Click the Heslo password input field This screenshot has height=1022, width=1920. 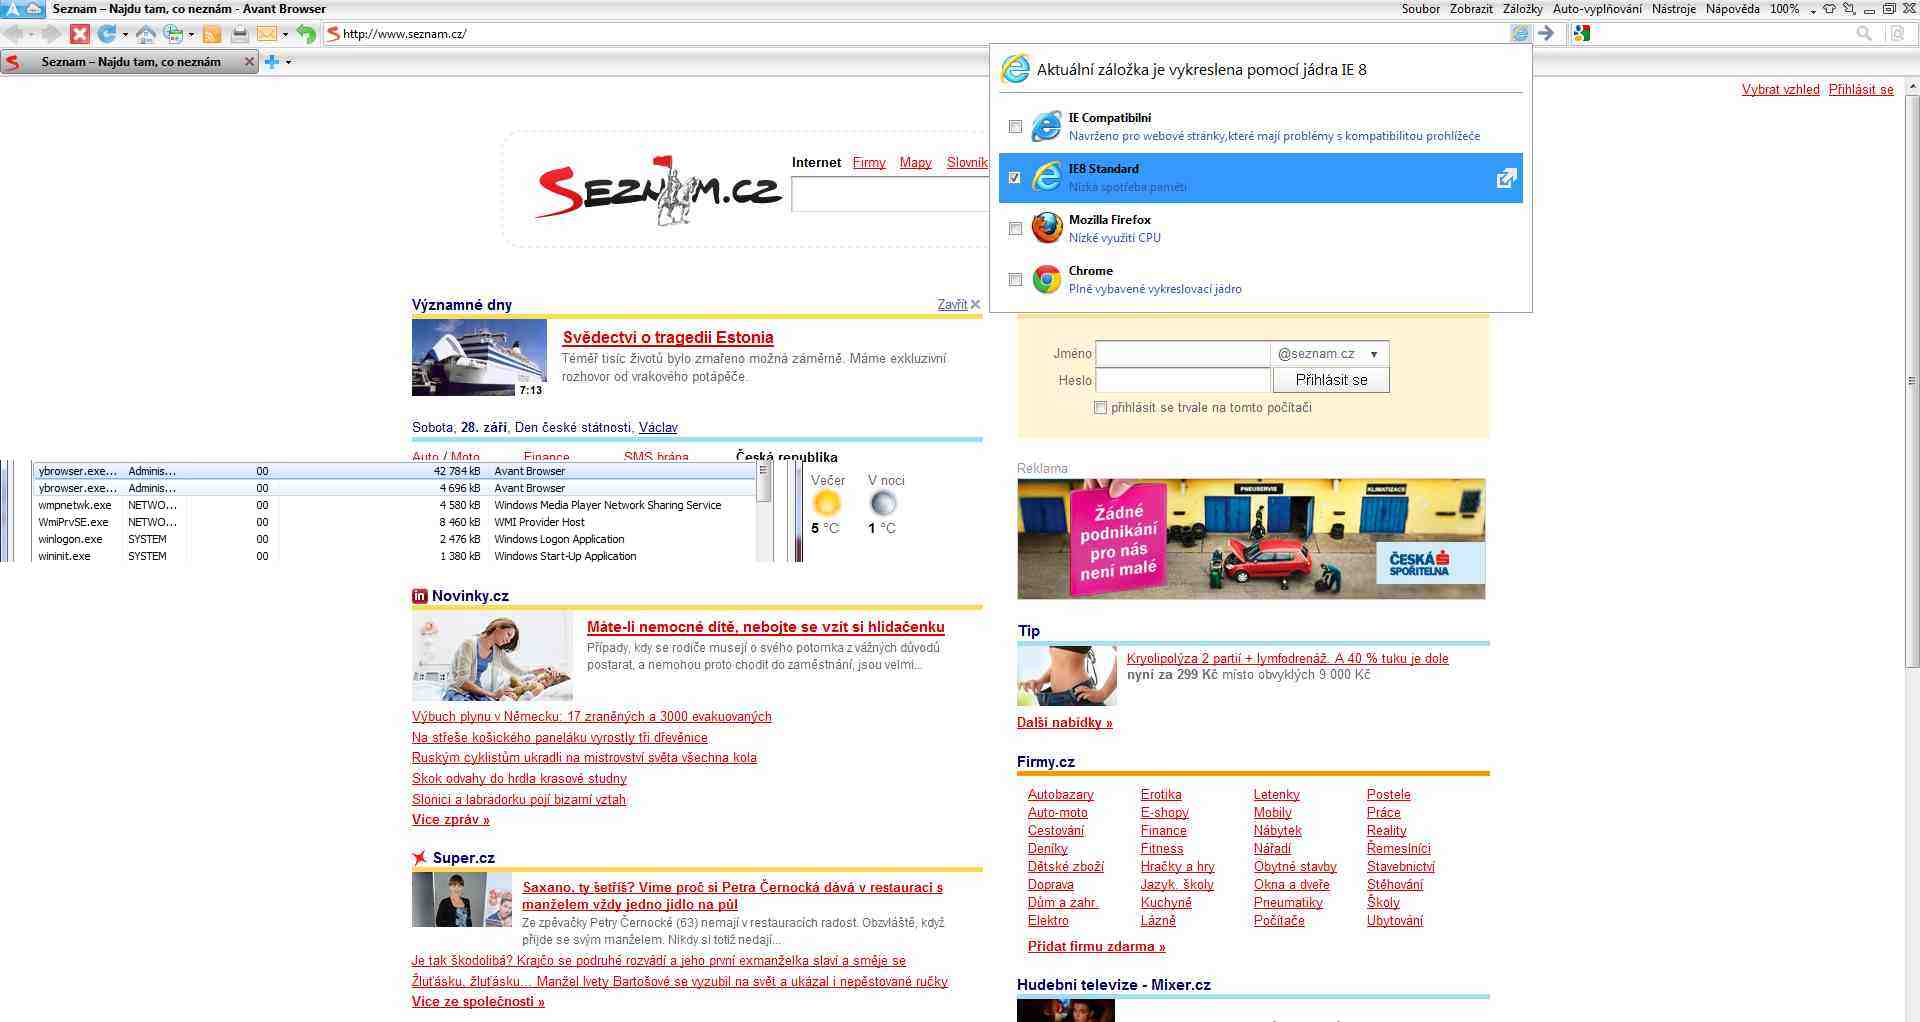click(1183, 380)
